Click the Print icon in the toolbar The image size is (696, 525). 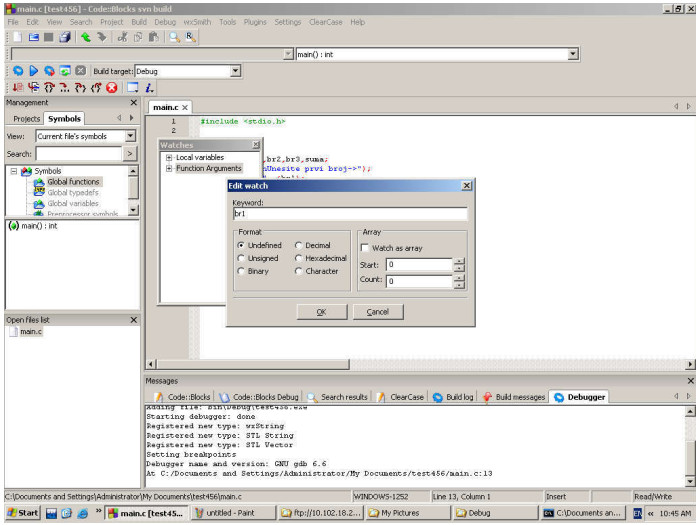click(x=65, y=37)
